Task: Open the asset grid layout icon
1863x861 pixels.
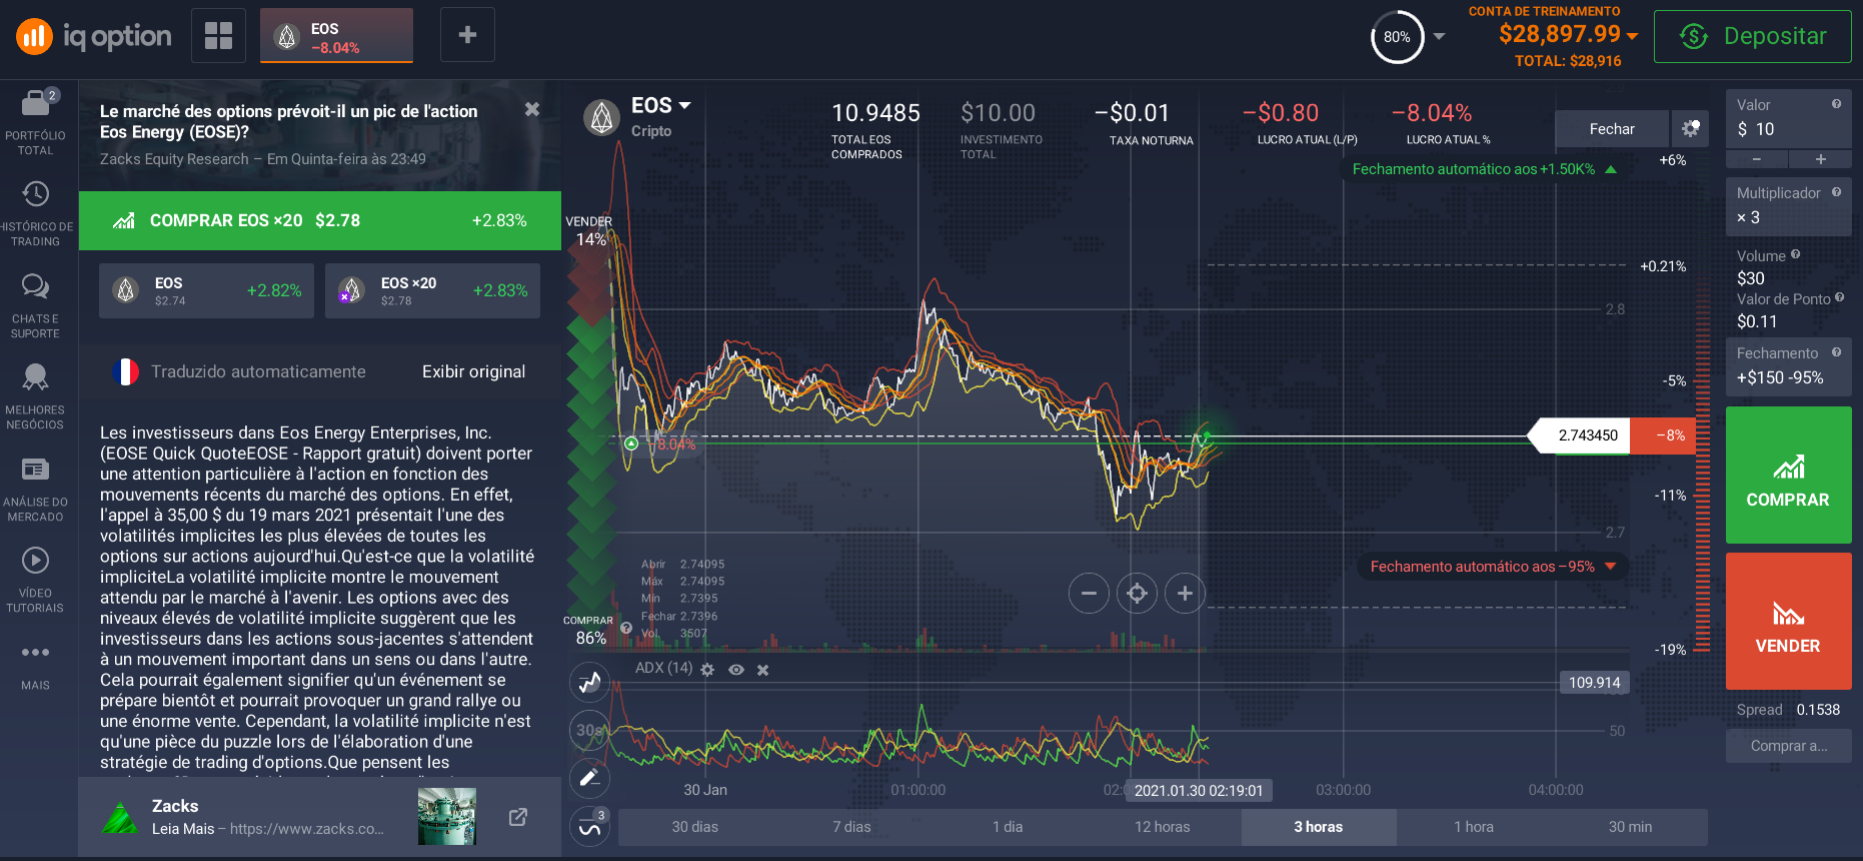Action: click(x=218, y=35)
